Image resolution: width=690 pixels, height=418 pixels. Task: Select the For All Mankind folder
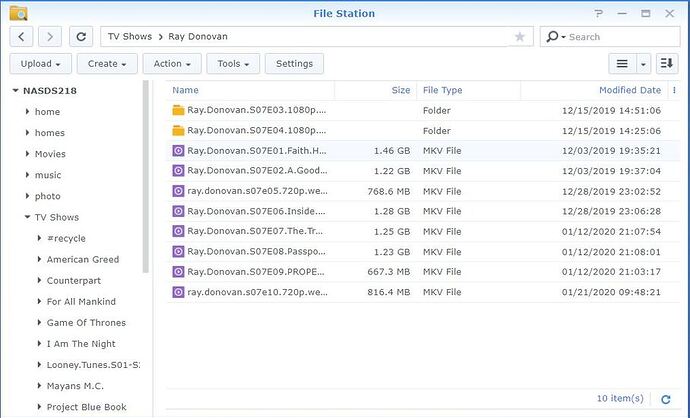(81, 302)
